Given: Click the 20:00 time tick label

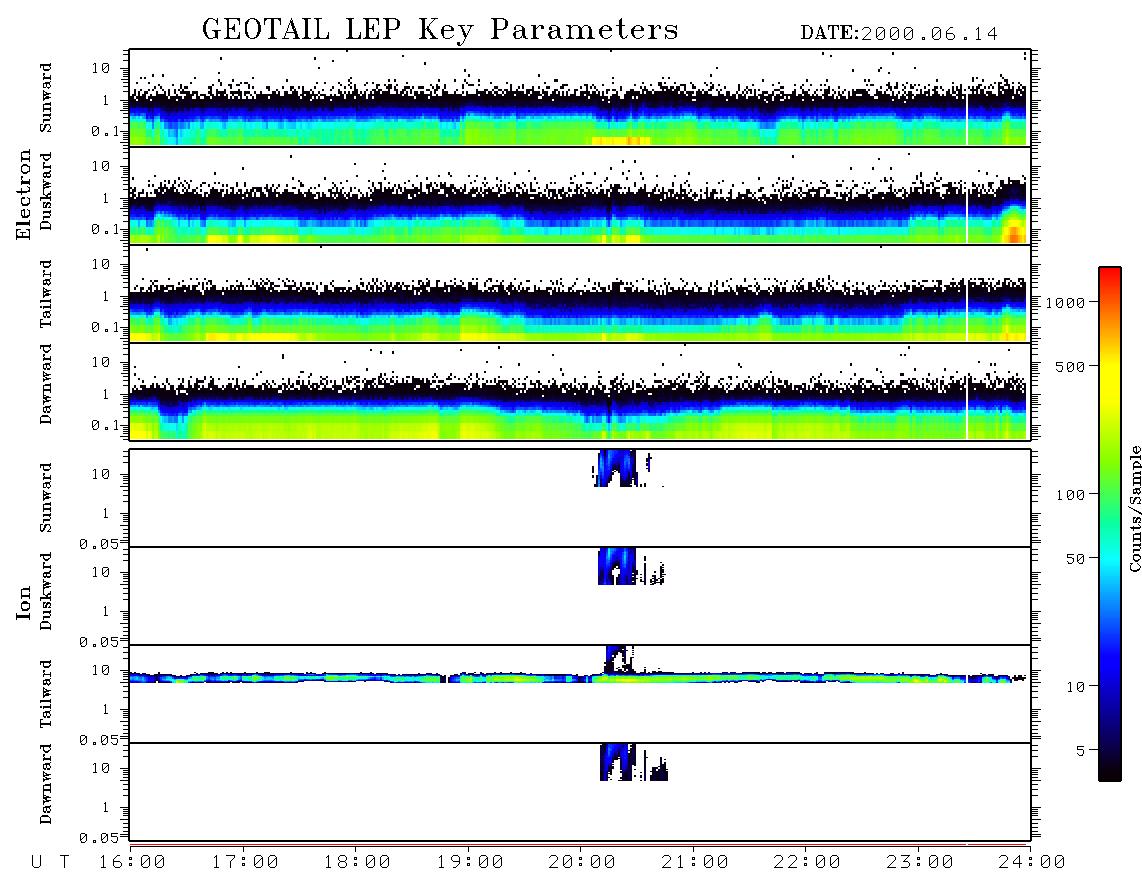Looking at the screenshot, I should pyautogui.click(x=582, y=863).
